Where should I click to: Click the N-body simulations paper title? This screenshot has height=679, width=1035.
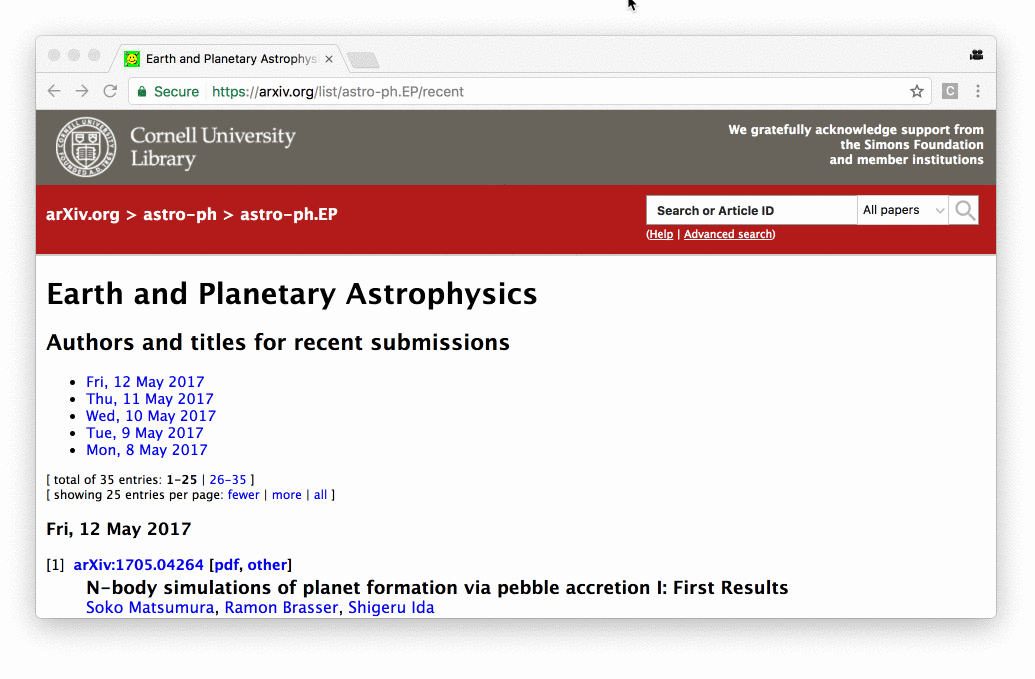[x=438, y=588]
